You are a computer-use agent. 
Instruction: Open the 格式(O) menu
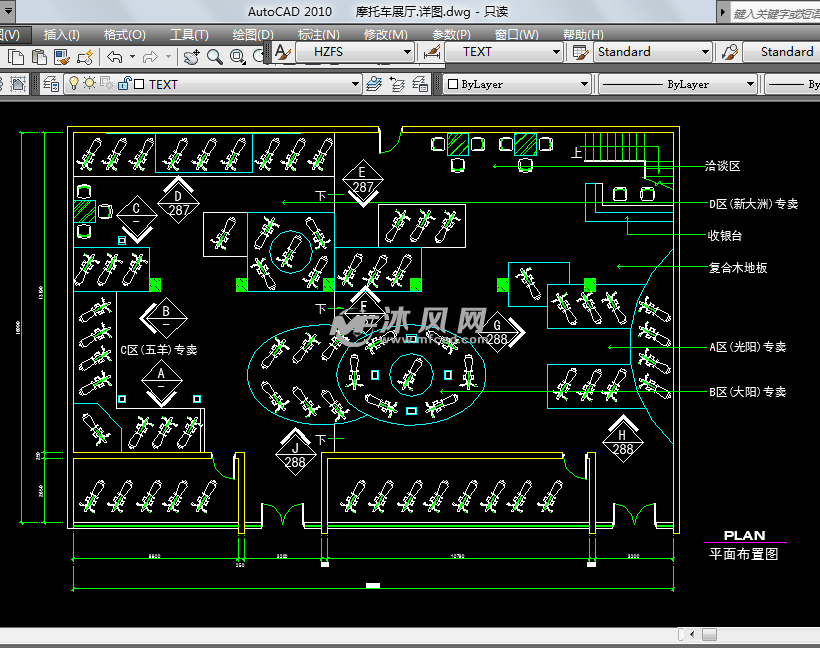pos(124,35)
